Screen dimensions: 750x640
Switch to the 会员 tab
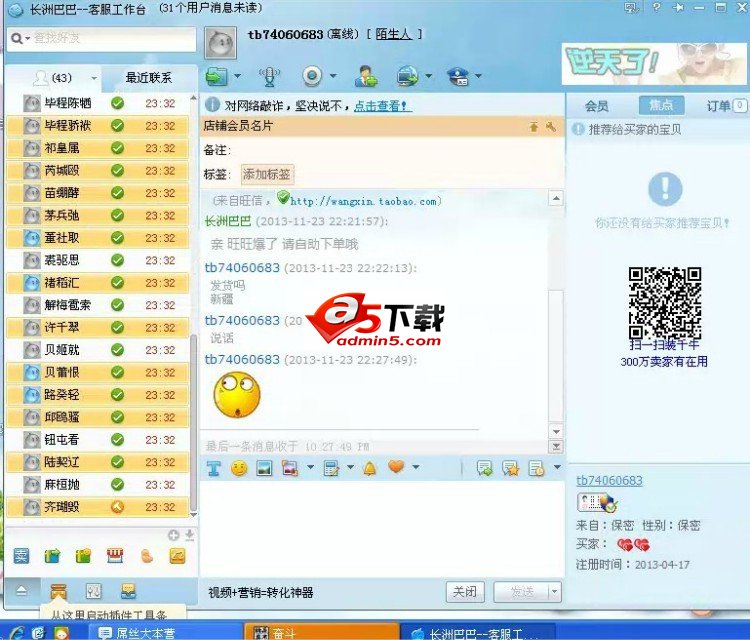pyautogui.click(x=597, y=106)
